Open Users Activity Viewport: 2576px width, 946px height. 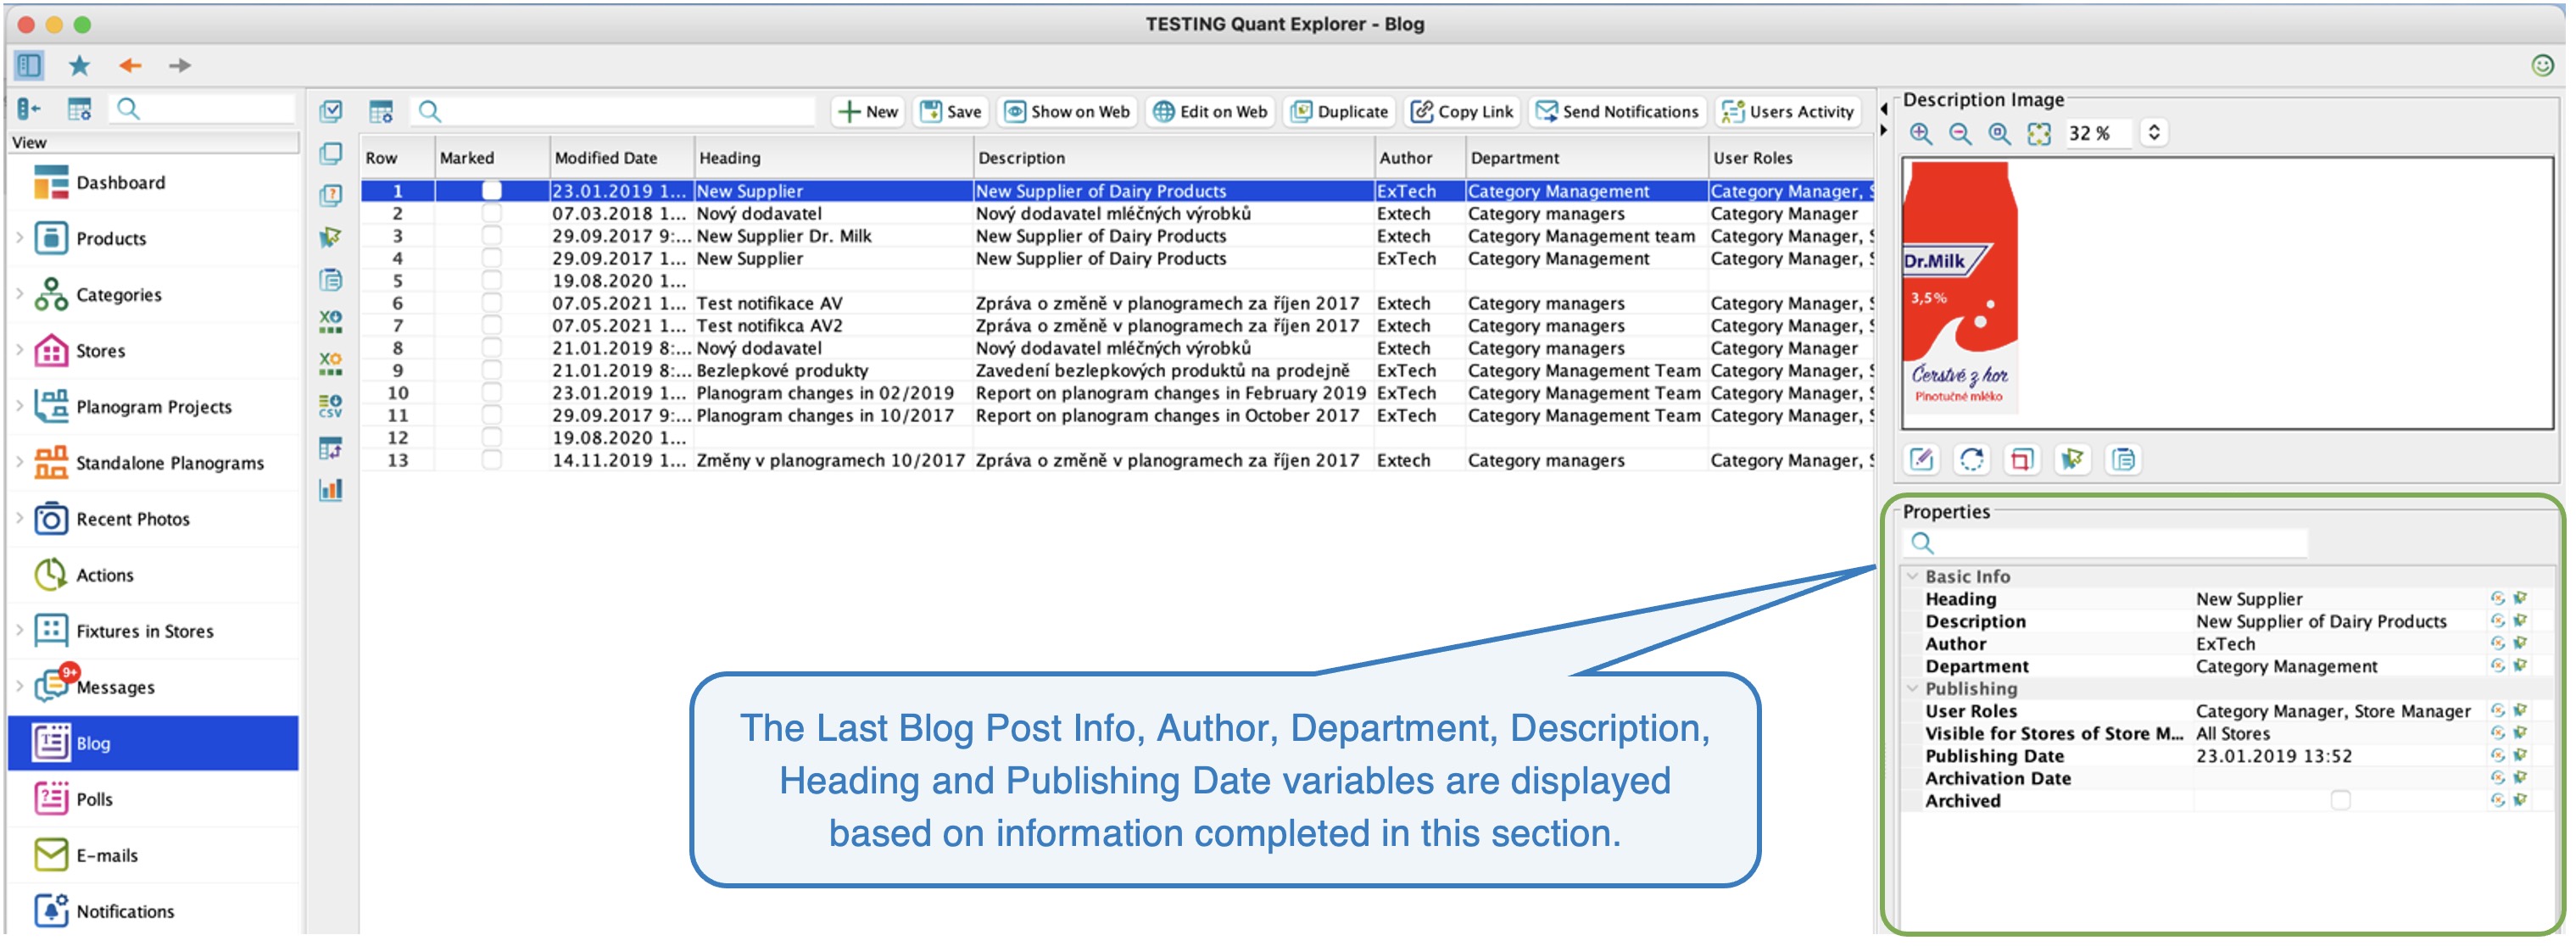(1788, 112)
